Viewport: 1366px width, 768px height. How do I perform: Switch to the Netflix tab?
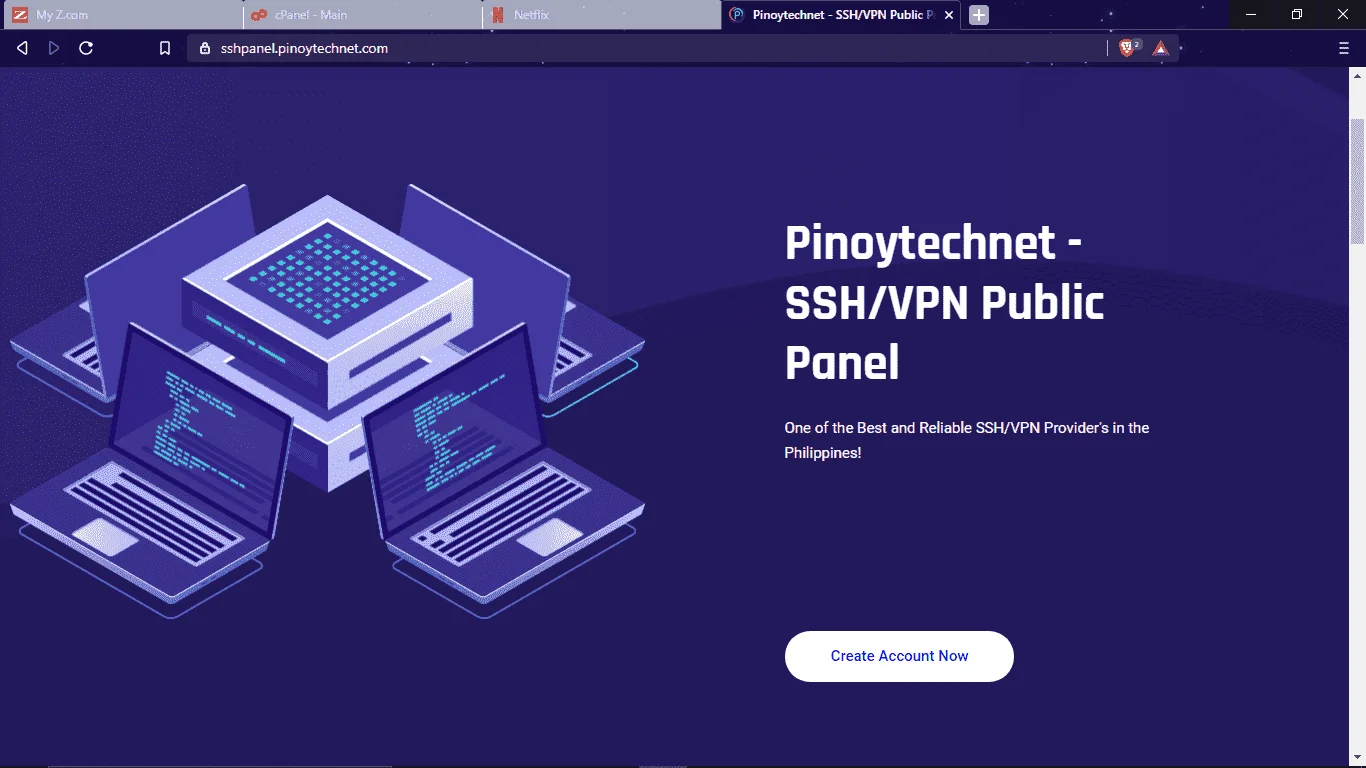pyautogui.click(x=602, y=15)
